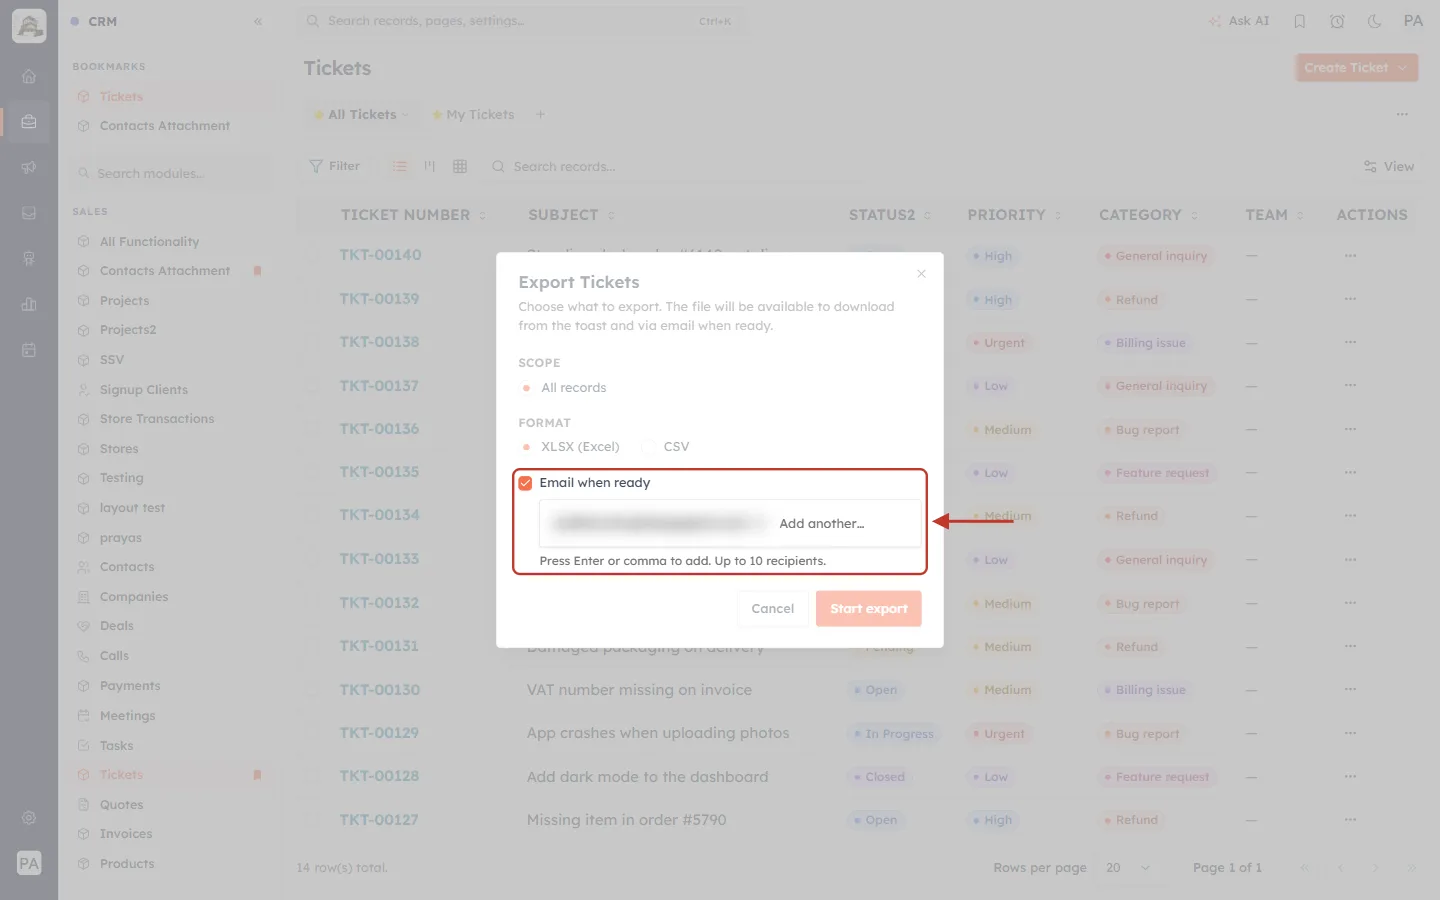Add a new view tab plus
1440x900 pixels.
[540, 115]
